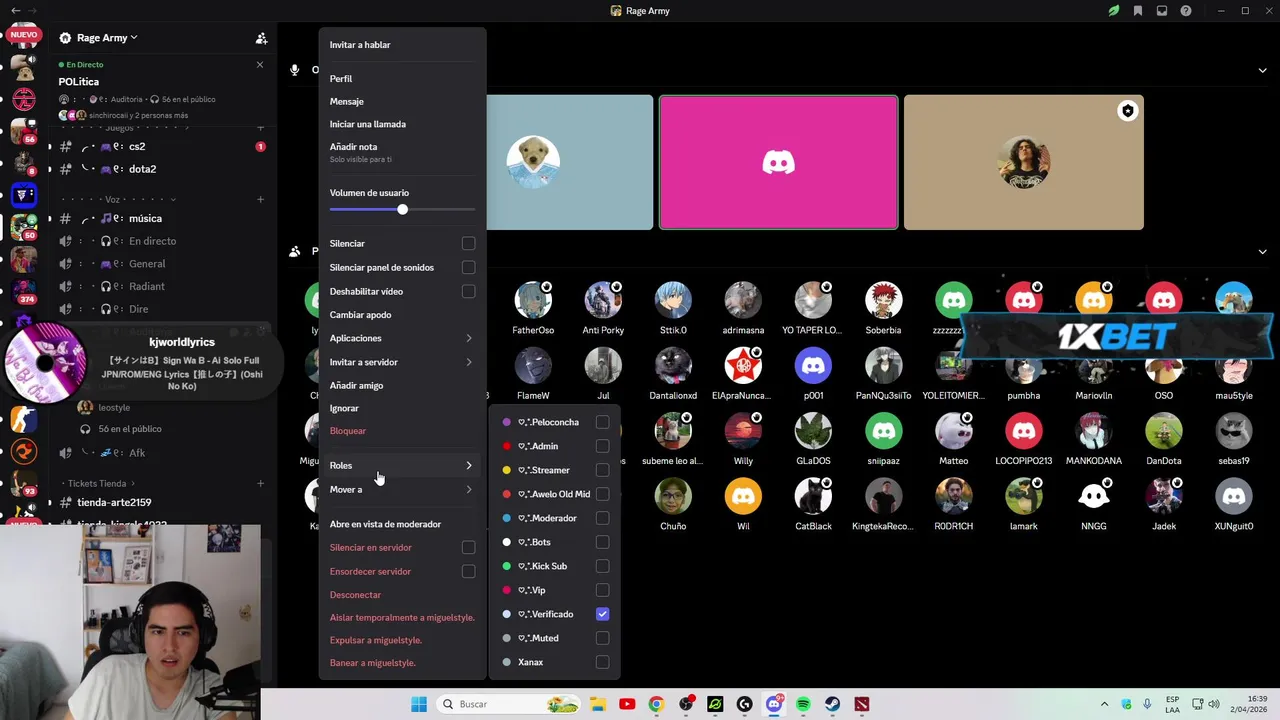Assign the Admin role checkbox
Viewport: 1280px width, 720px height.
[x=602, y=446]
